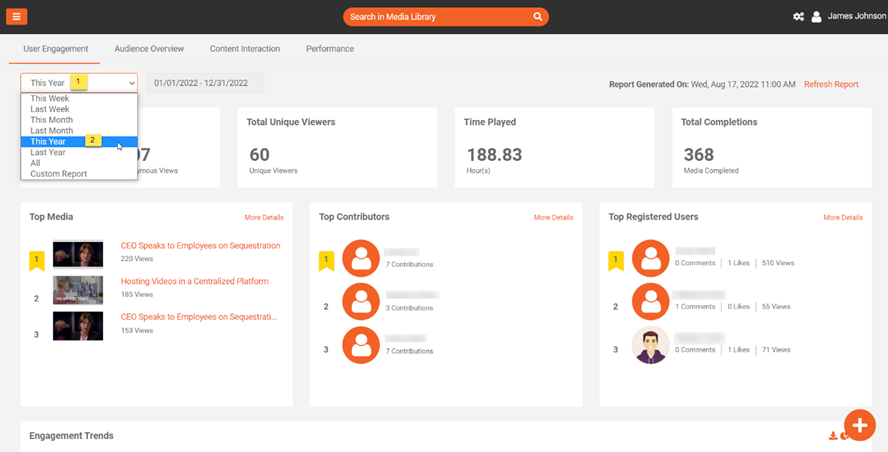The width and height of the screenshot is (888, 452).
Task: Select Custom Report option in the list
Action: pos(59,174)
